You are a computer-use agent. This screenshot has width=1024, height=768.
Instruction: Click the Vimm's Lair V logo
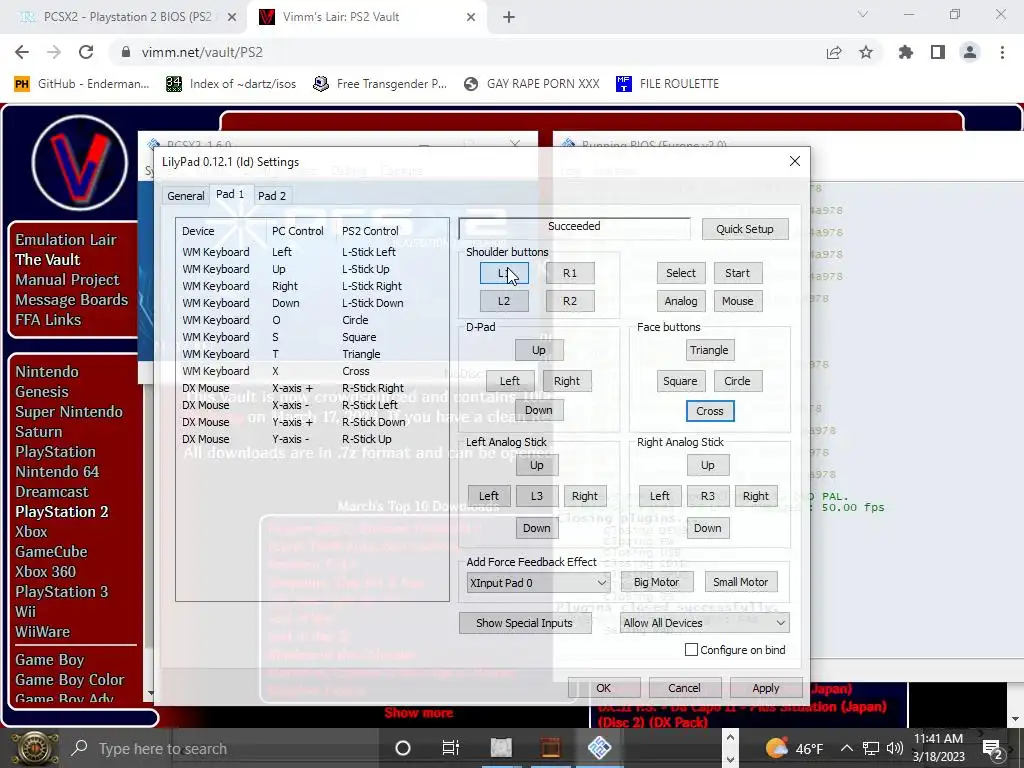pos(80,163)
